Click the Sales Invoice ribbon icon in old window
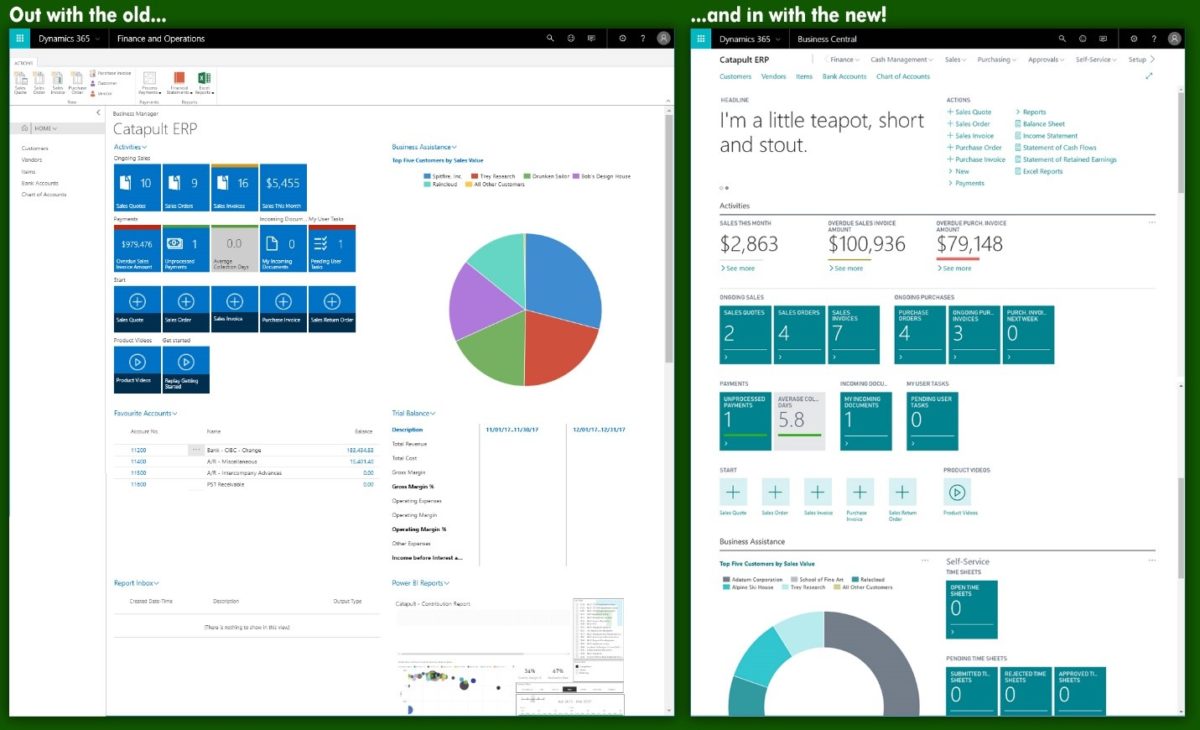The width and height of the screenshot is (1200, 730). 58,83
